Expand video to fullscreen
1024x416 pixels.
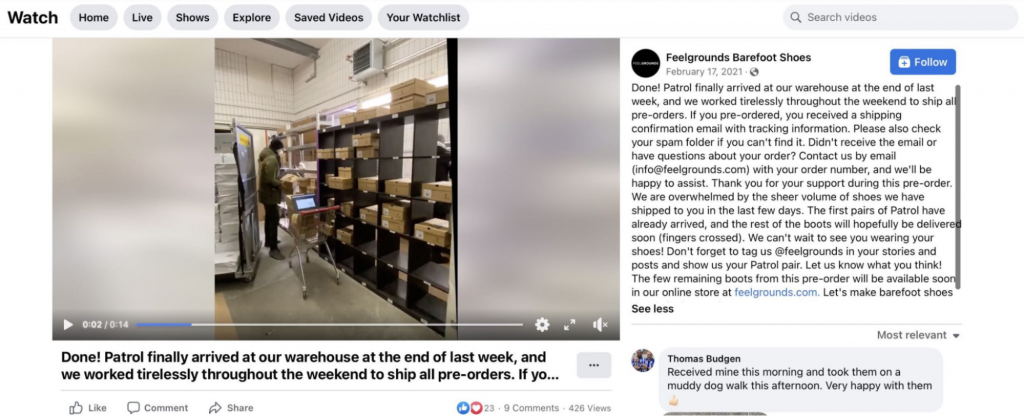tap(570, 325)
